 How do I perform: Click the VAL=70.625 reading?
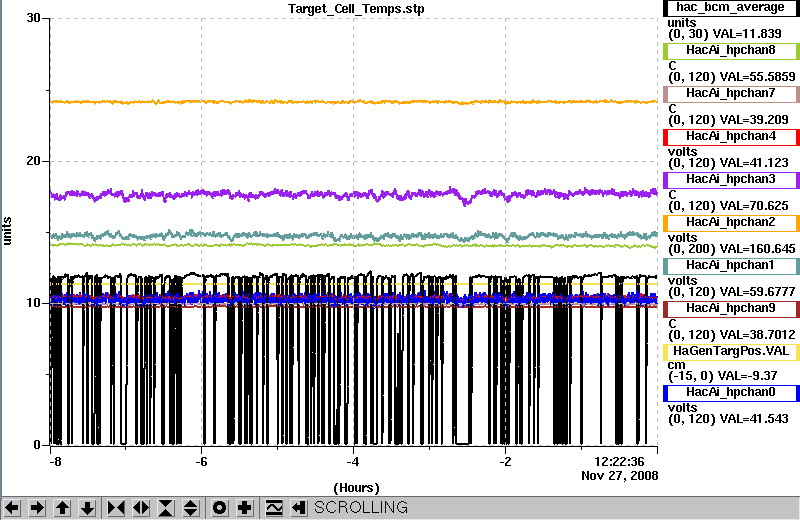754,206
